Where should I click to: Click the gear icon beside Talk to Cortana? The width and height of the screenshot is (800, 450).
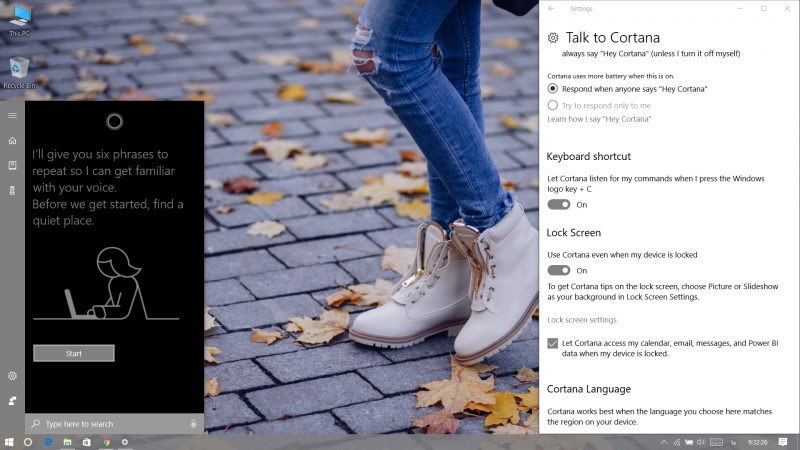pos(553,38)
